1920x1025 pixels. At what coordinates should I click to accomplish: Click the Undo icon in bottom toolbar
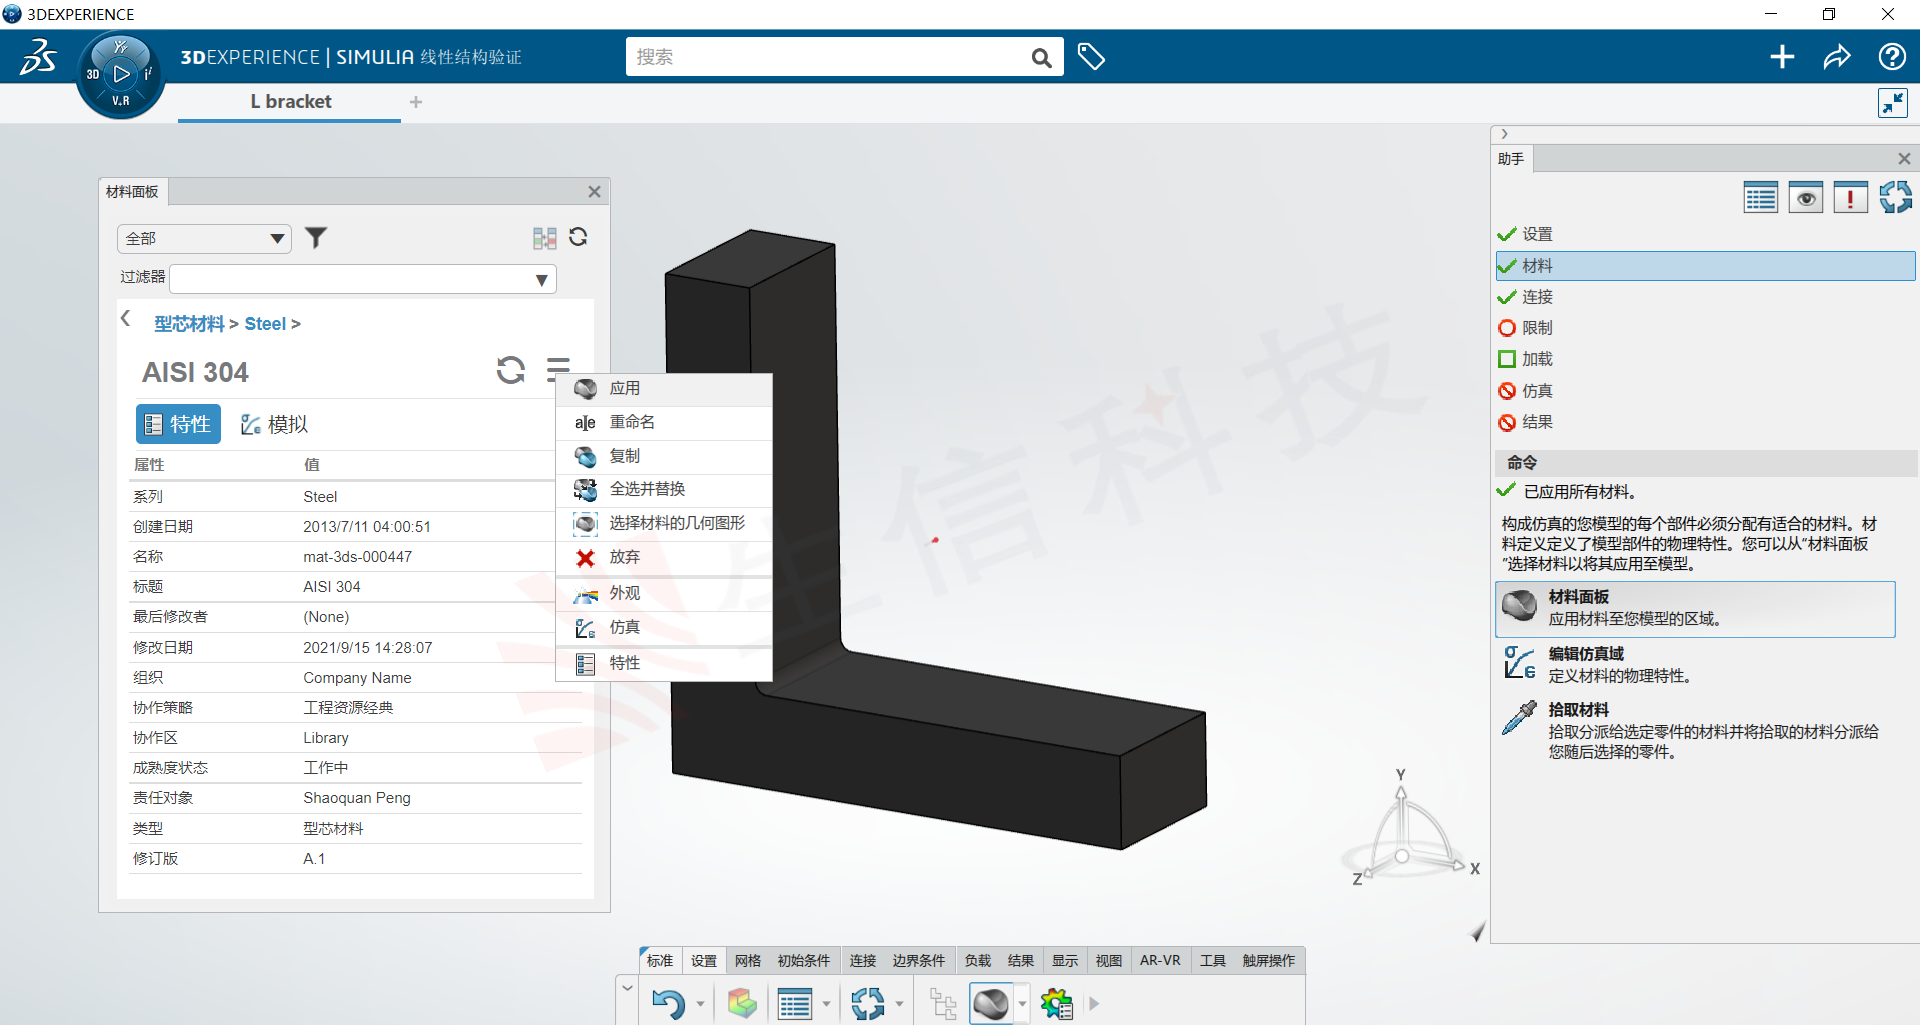[x=668, y=1003]
